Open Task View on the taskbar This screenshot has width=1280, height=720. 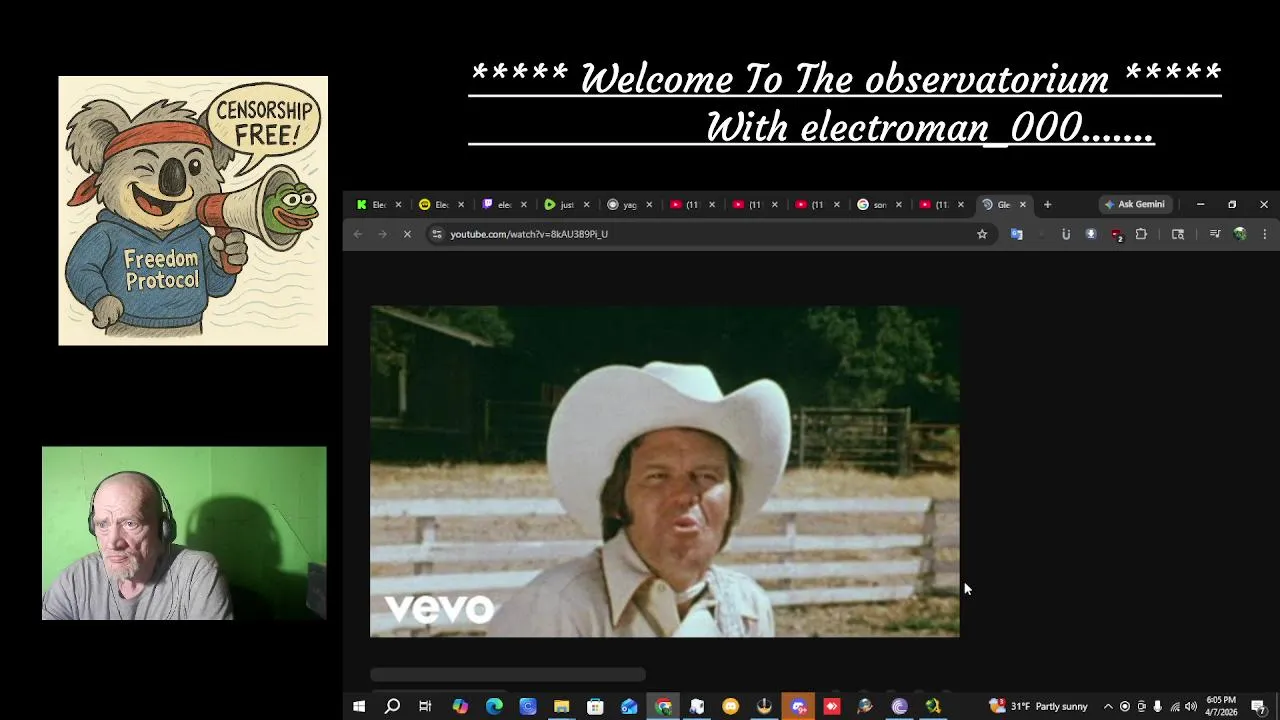(x=425, y=707)
